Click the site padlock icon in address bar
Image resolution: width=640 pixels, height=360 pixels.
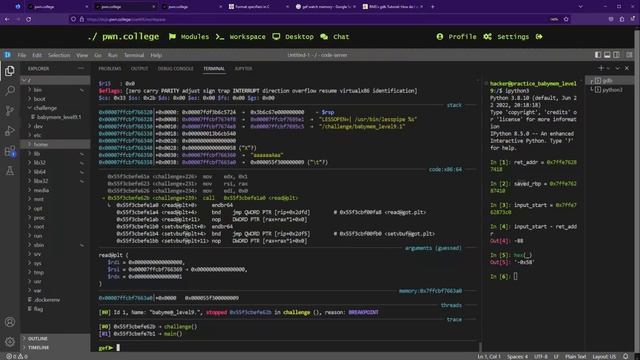(x=82, y=19)
